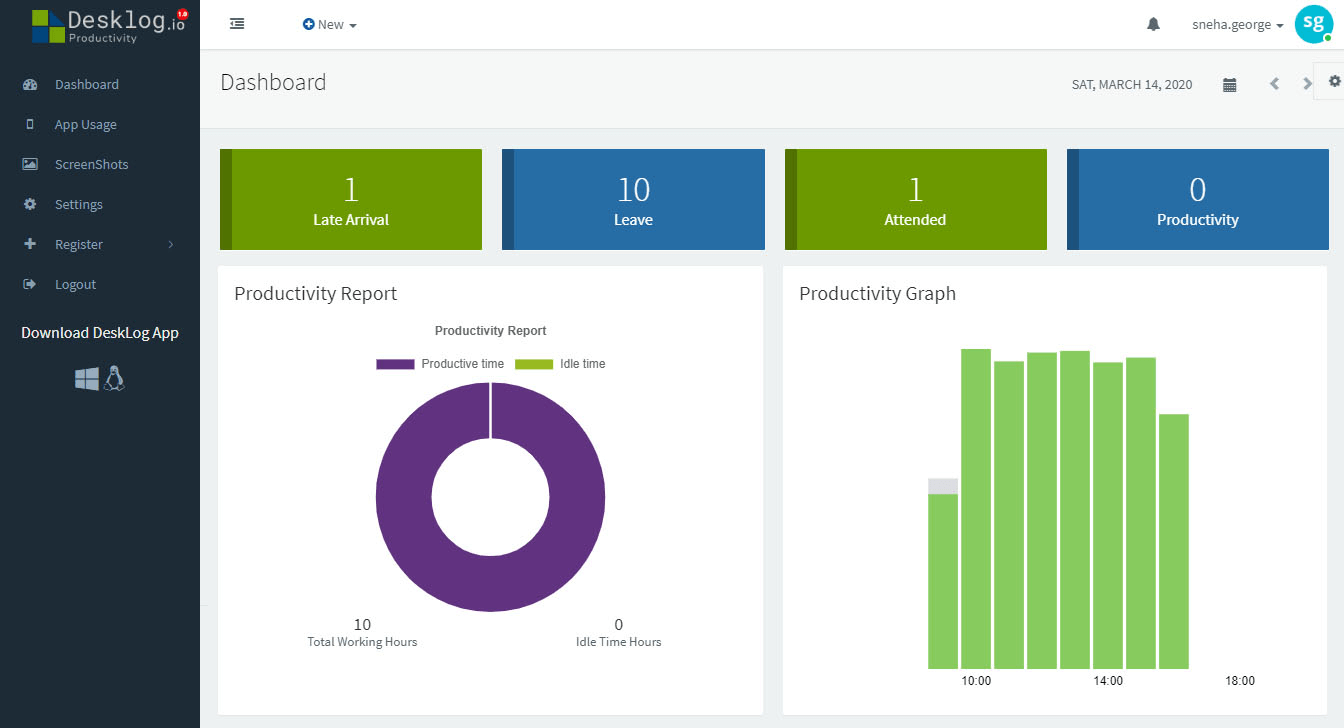The image size is (1344, 728).
Task: Download the Windows DeskLog app
Action: click(x=87, y=378)
